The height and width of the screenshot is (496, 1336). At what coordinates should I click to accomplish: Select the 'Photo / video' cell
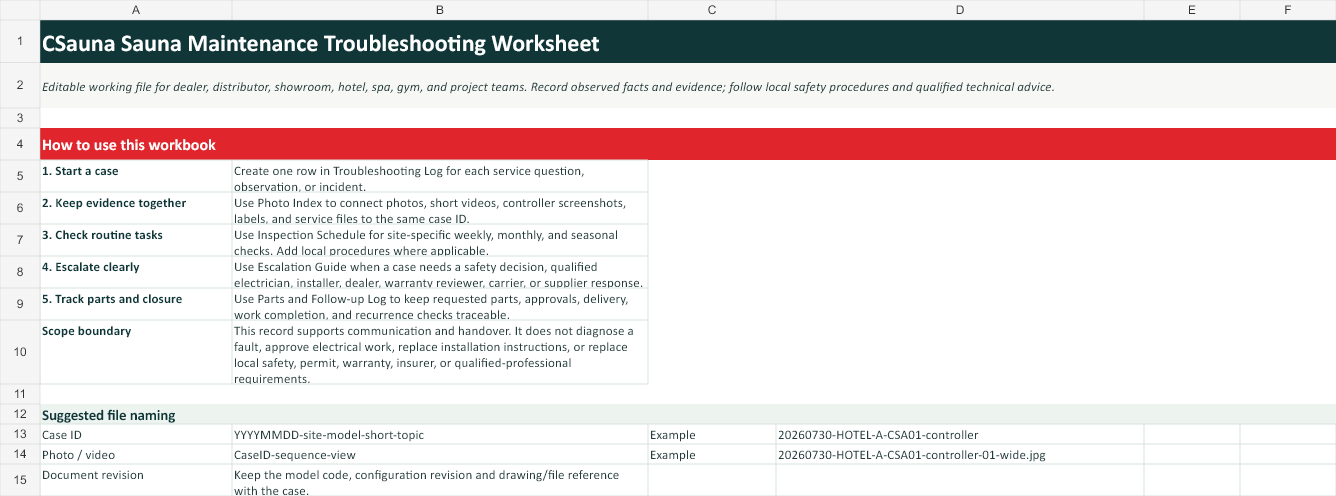tap(136, 454)
